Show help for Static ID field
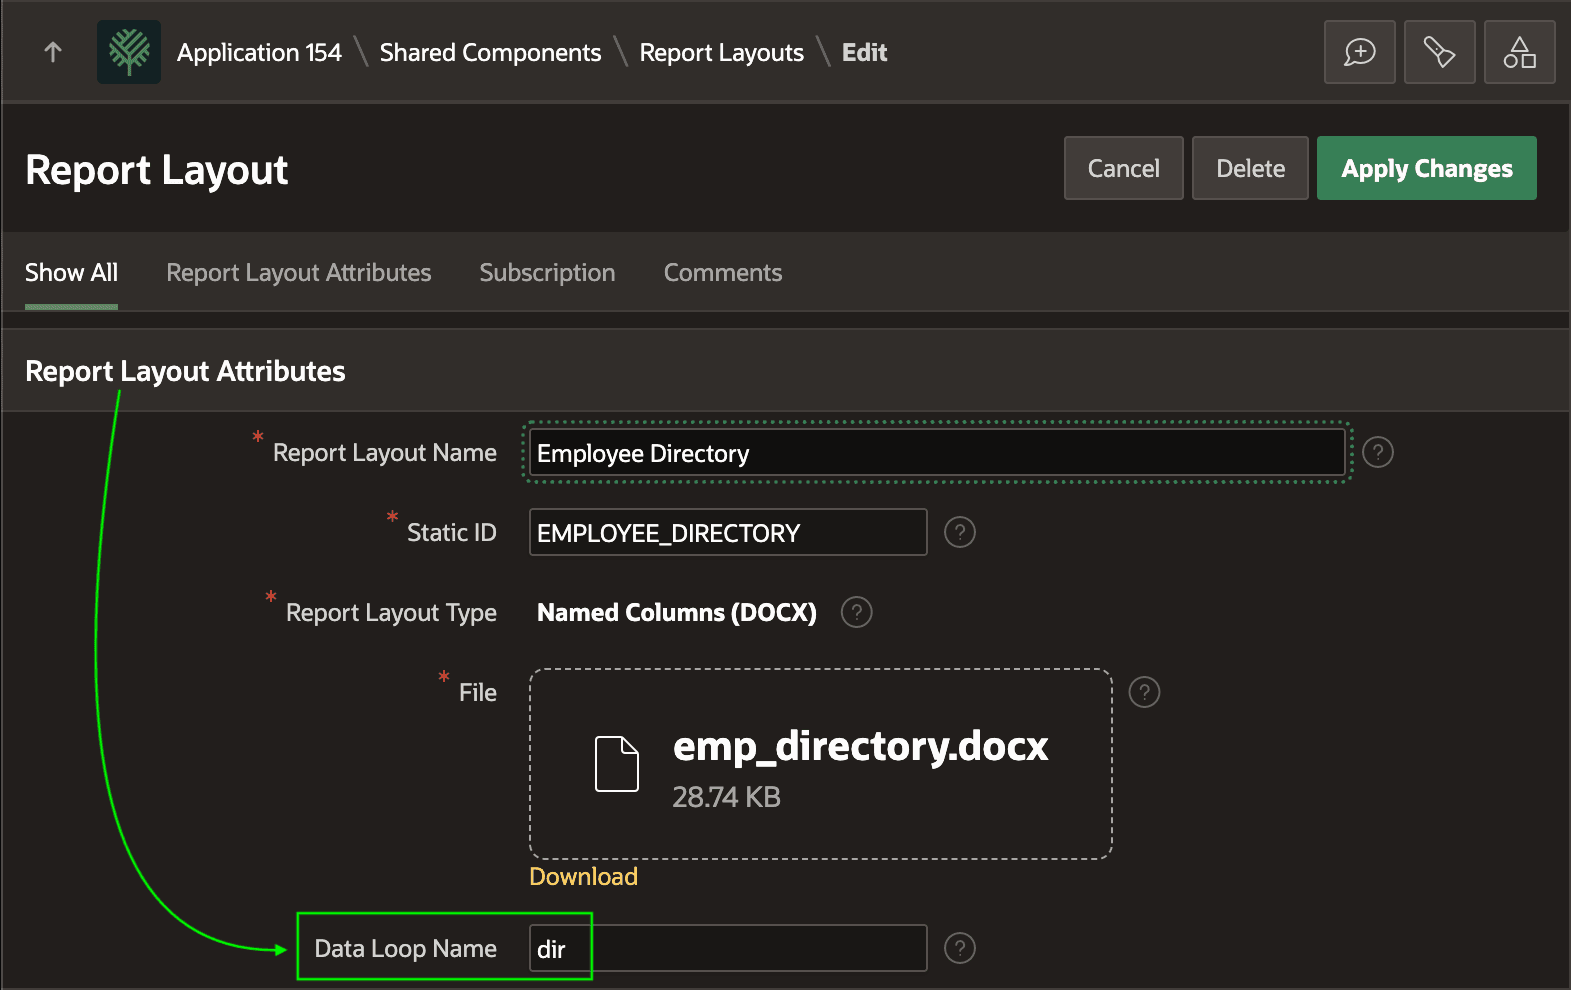Image resolution: width=1571 pixels, height=990 pixels. click(x=960, y=532)
